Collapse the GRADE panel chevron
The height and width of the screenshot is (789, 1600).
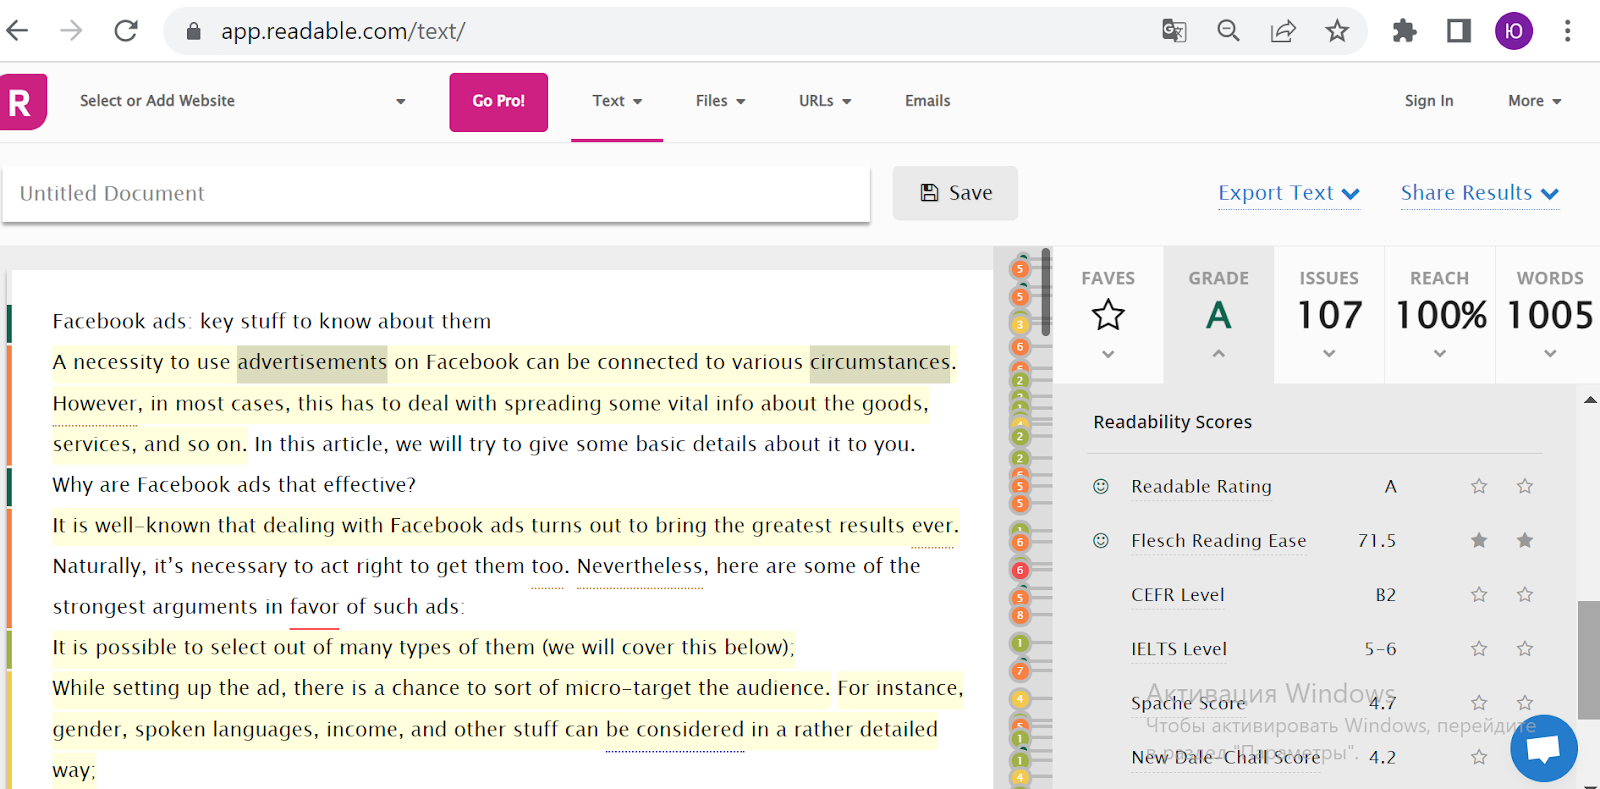tap(1218, 353)
